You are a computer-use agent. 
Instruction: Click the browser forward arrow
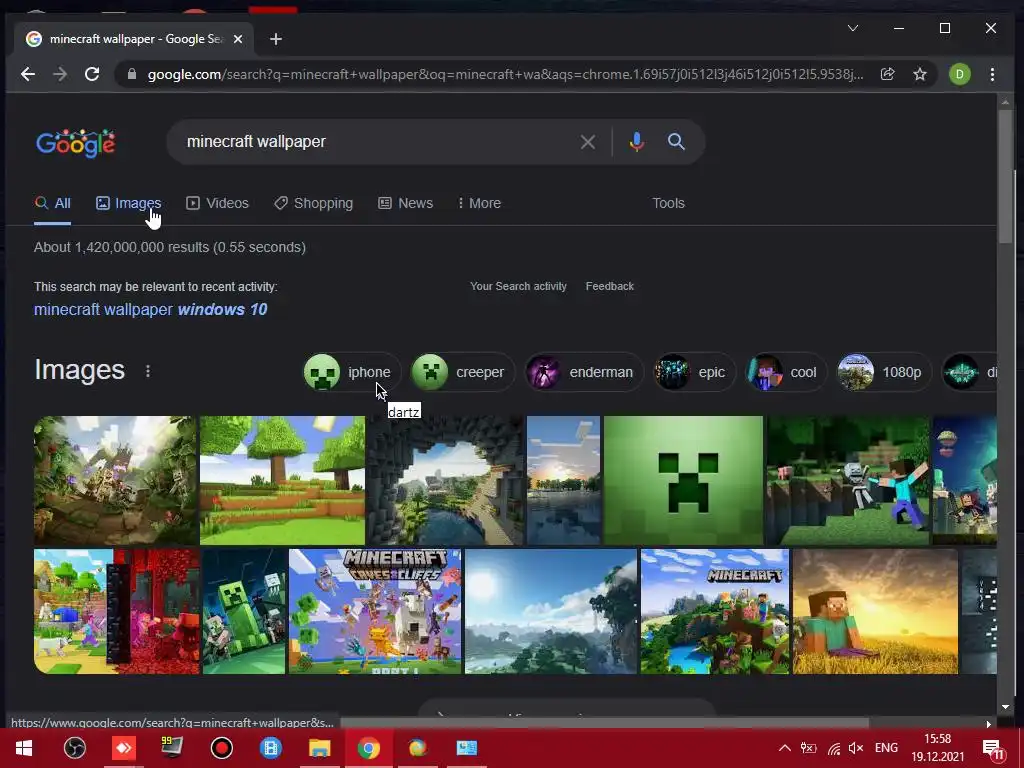pos(59,74)
